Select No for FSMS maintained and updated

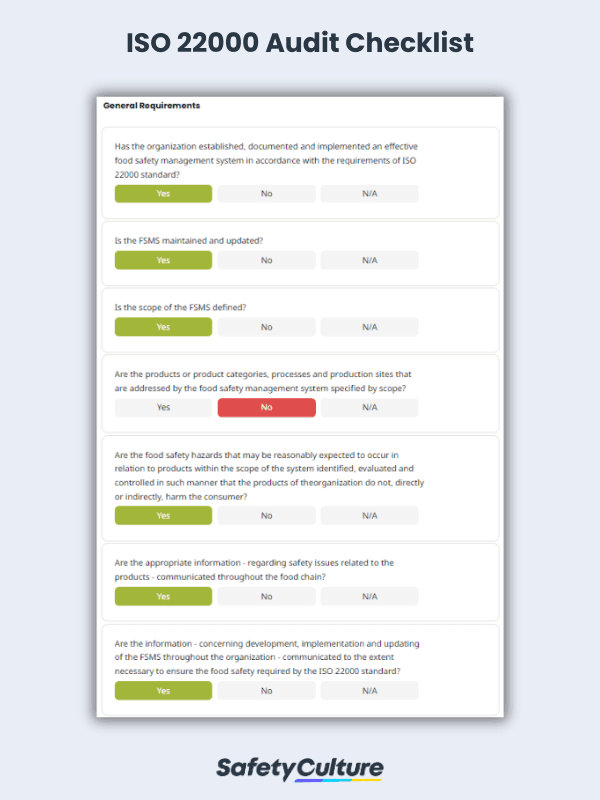point(266,260)
